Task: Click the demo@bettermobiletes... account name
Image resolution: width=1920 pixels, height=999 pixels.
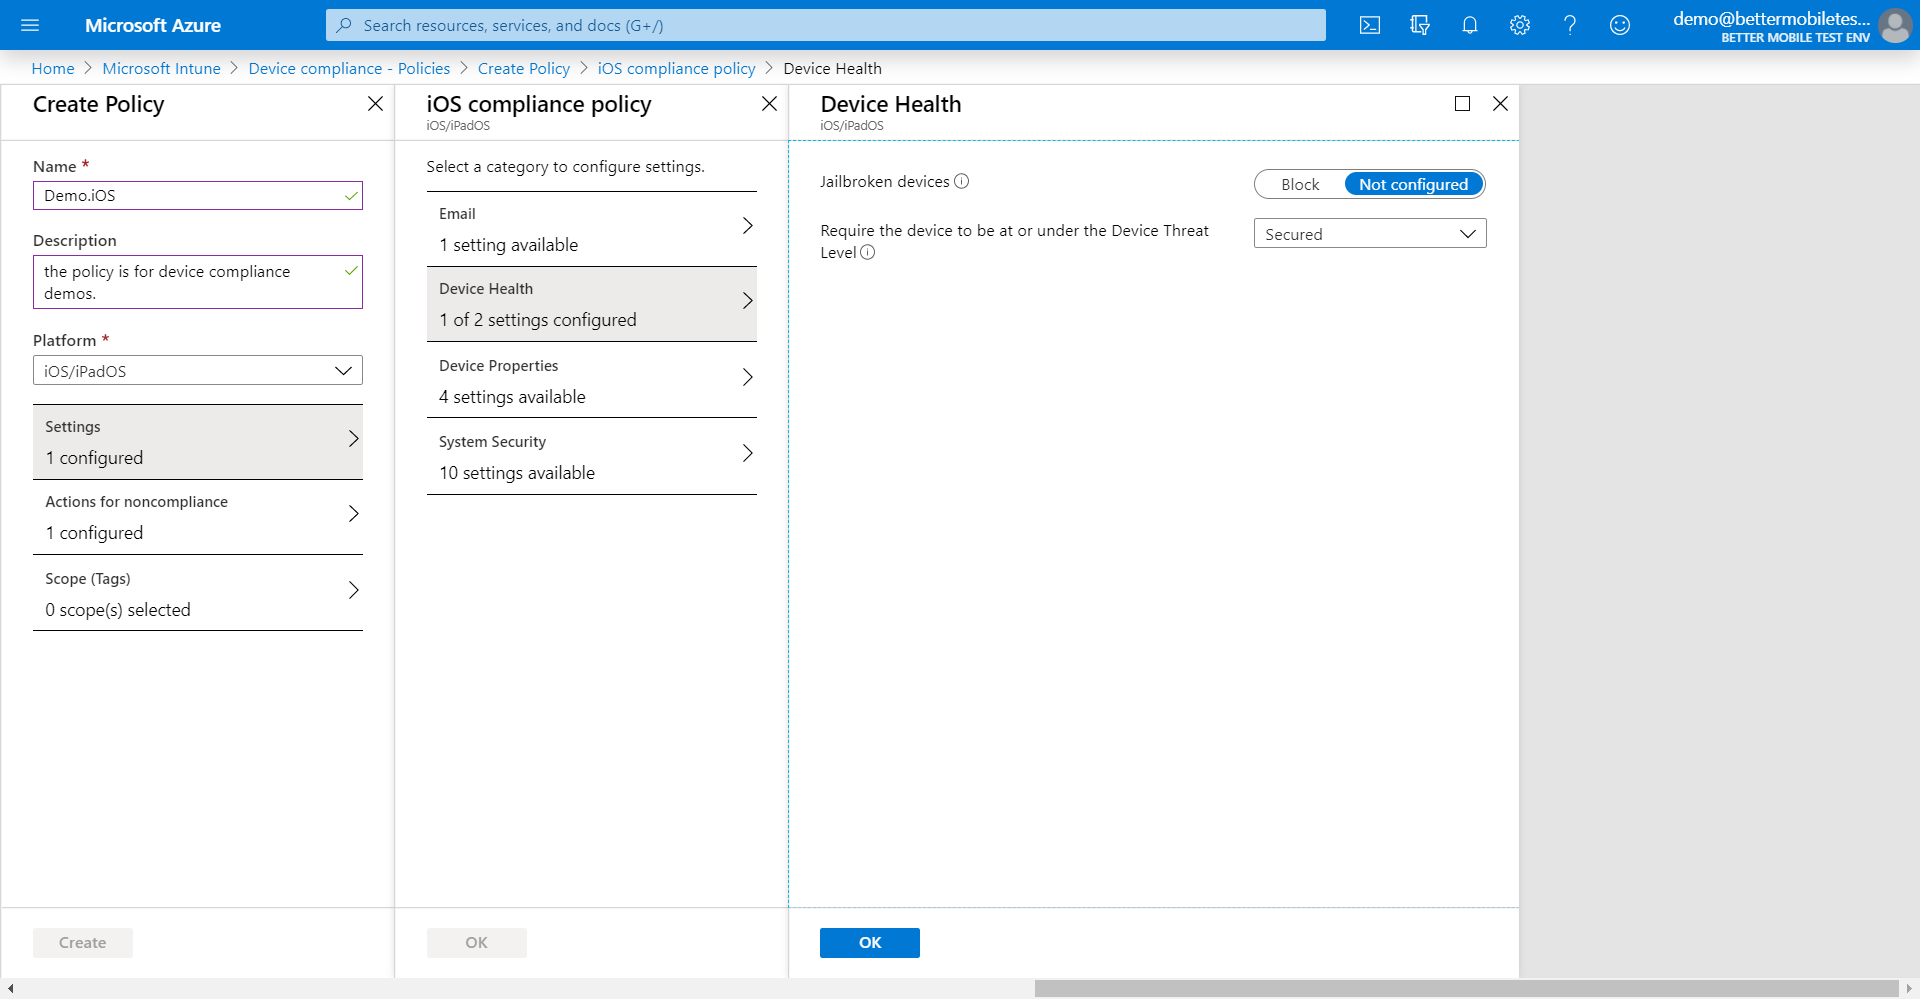Action: 1771,18
